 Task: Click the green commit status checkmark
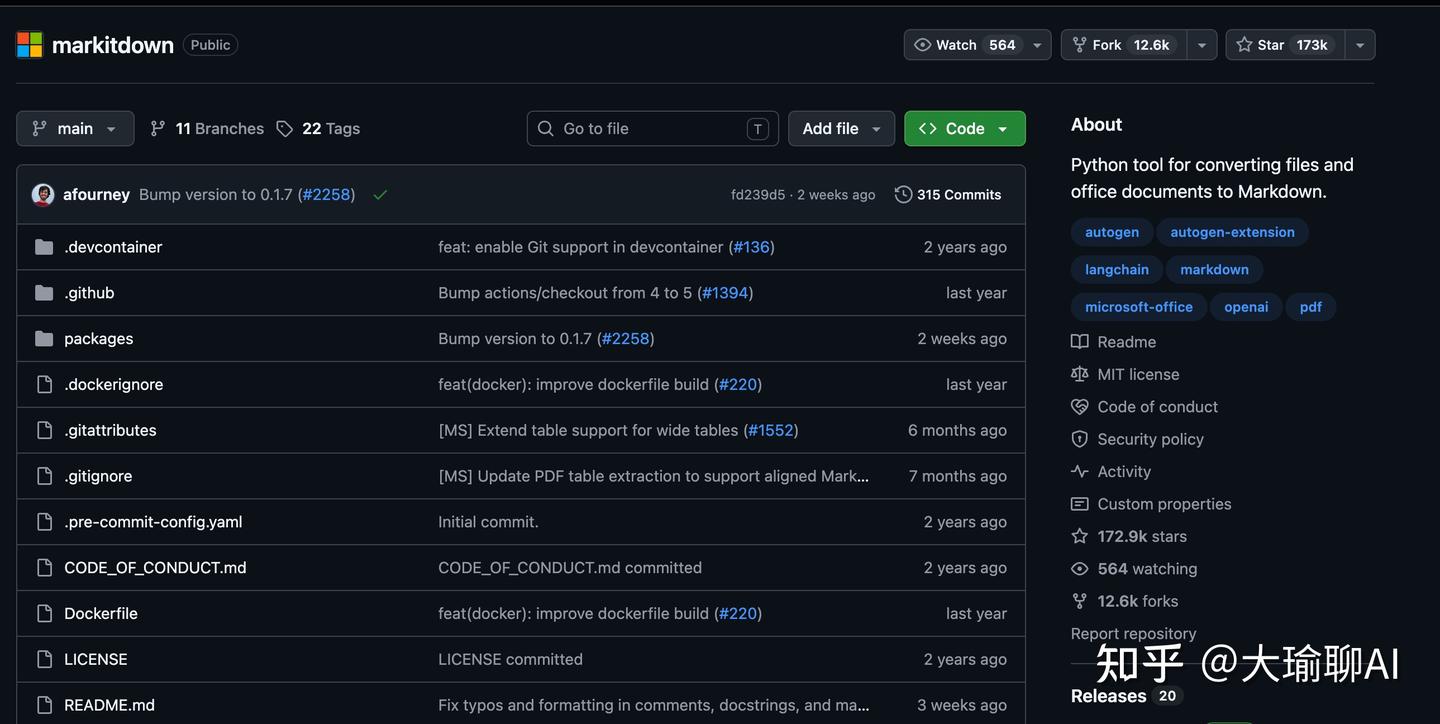(x=380, y=195)
